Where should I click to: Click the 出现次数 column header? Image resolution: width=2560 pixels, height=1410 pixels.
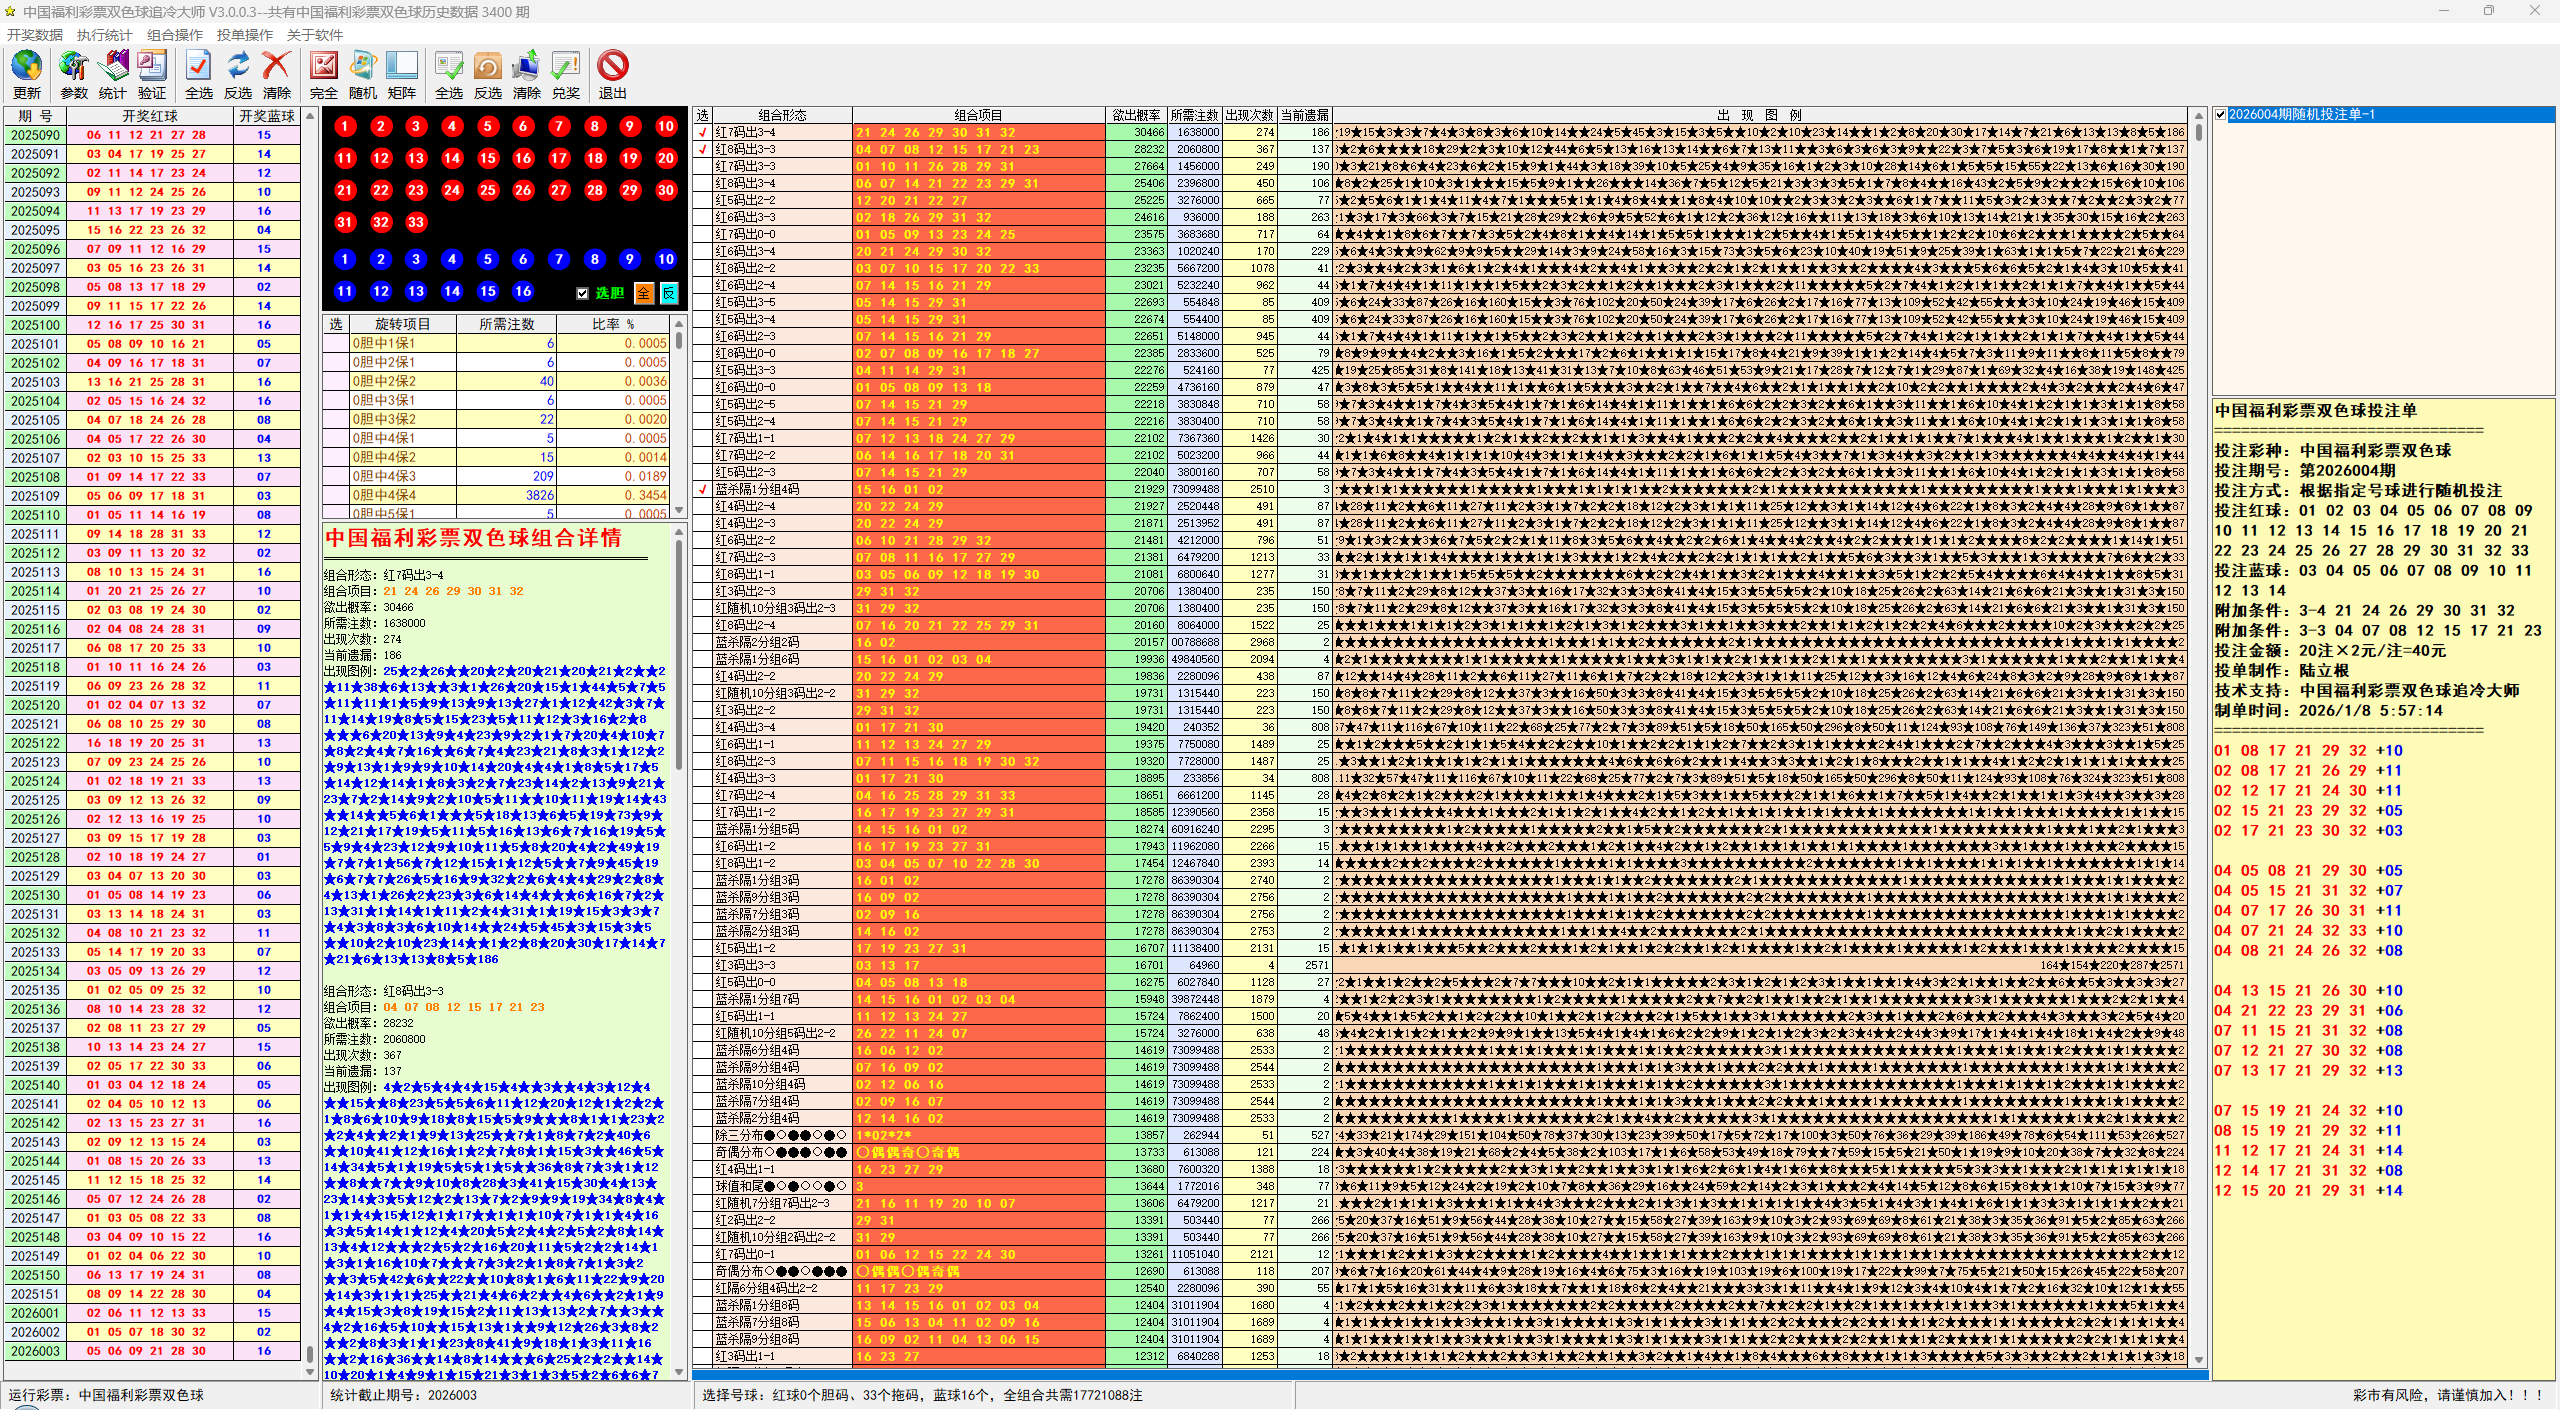tap(1249, 115)
